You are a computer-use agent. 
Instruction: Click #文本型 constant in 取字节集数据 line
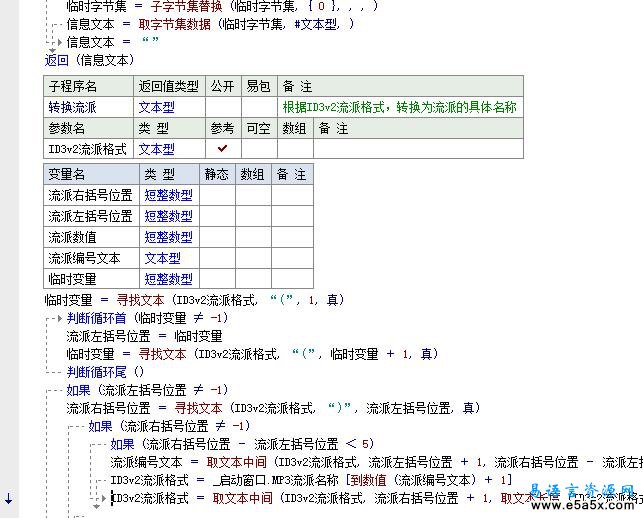(x=317, y=24)
